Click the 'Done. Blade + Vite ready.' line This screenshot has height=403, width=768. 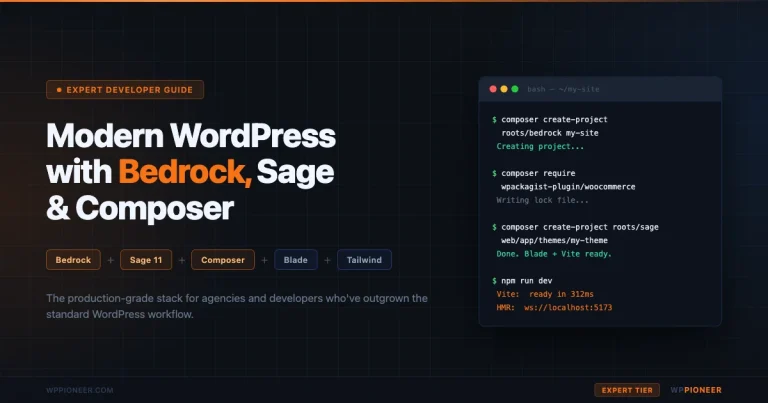pyautogui.click(x=554, y=254)
